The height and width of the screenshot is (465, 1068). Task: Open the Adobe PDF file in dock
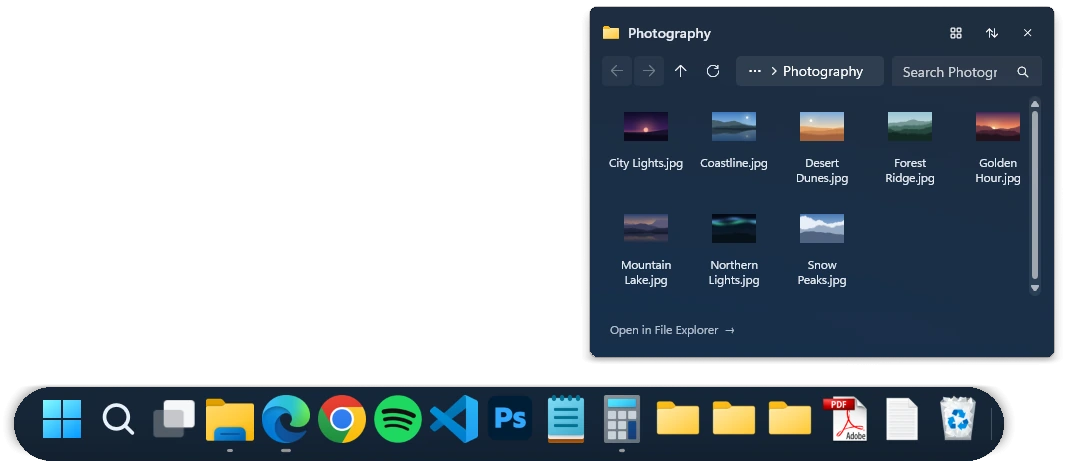(845, 419)
